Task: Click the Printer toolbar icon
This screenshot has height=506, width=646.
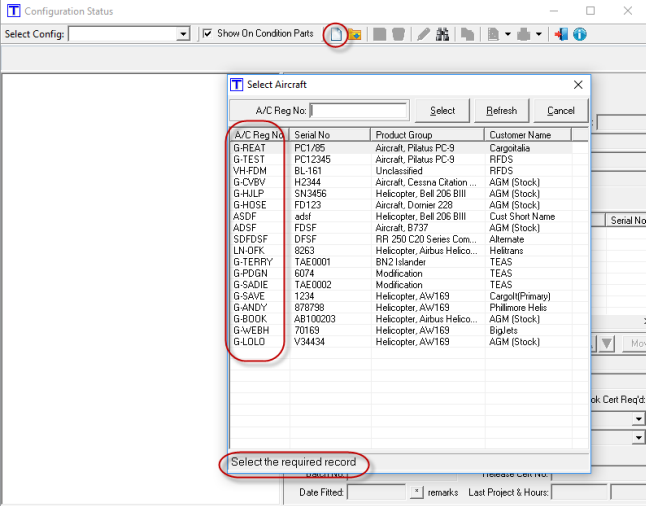Action: coord(524,34)
